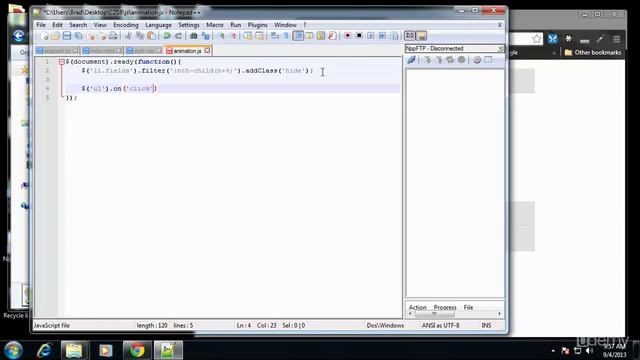Open the Windows Start button
Image resolution: width=640 pixels, height=360 pixels.
pyautogui.click(x=13, y=350)
